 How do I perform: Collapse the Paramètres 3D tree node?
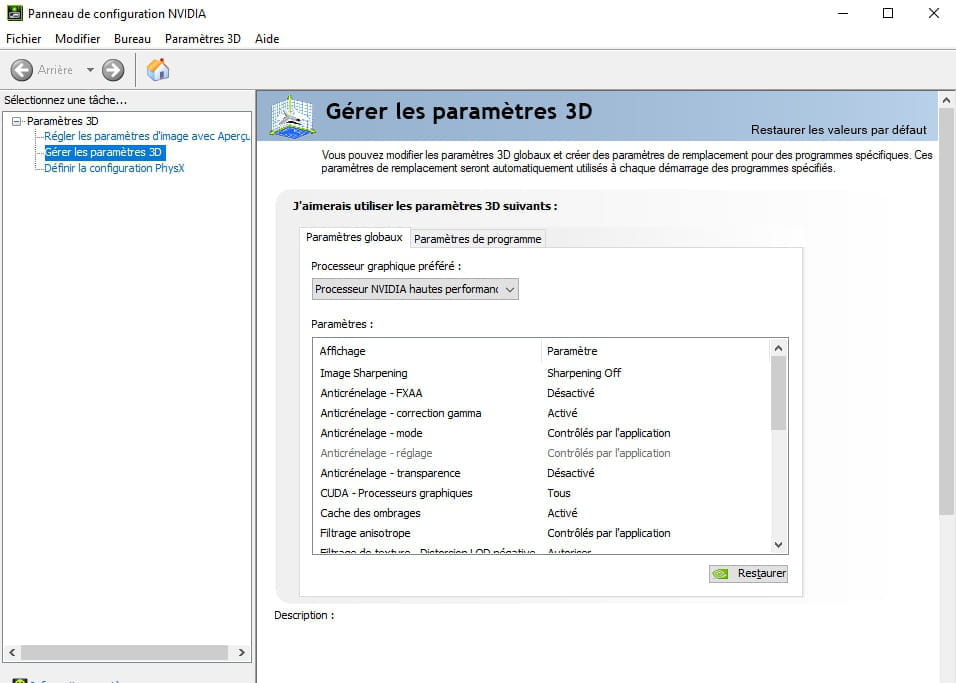click(16, 121)
